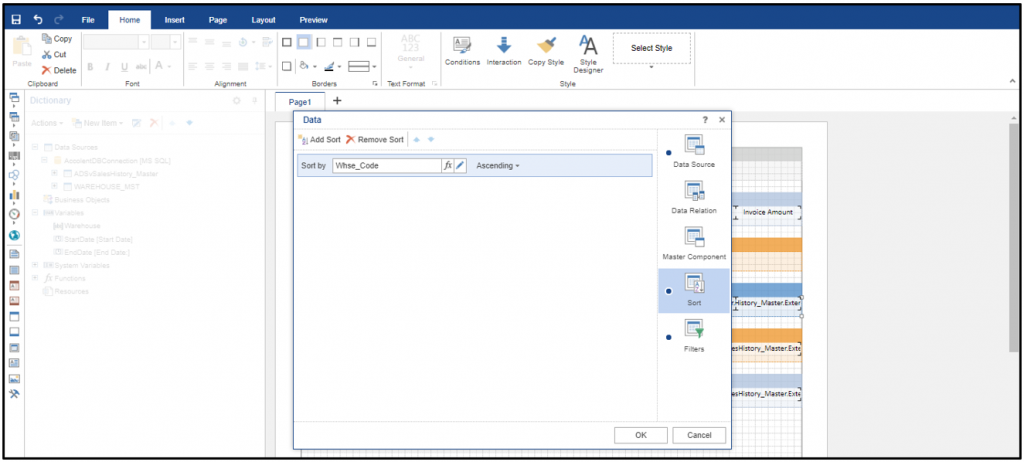Collapse the ribbon with the chevron
Image resolution: width=1024 pixels, height=462 pixels.
pyautogui.click(x=1012, y=80)
